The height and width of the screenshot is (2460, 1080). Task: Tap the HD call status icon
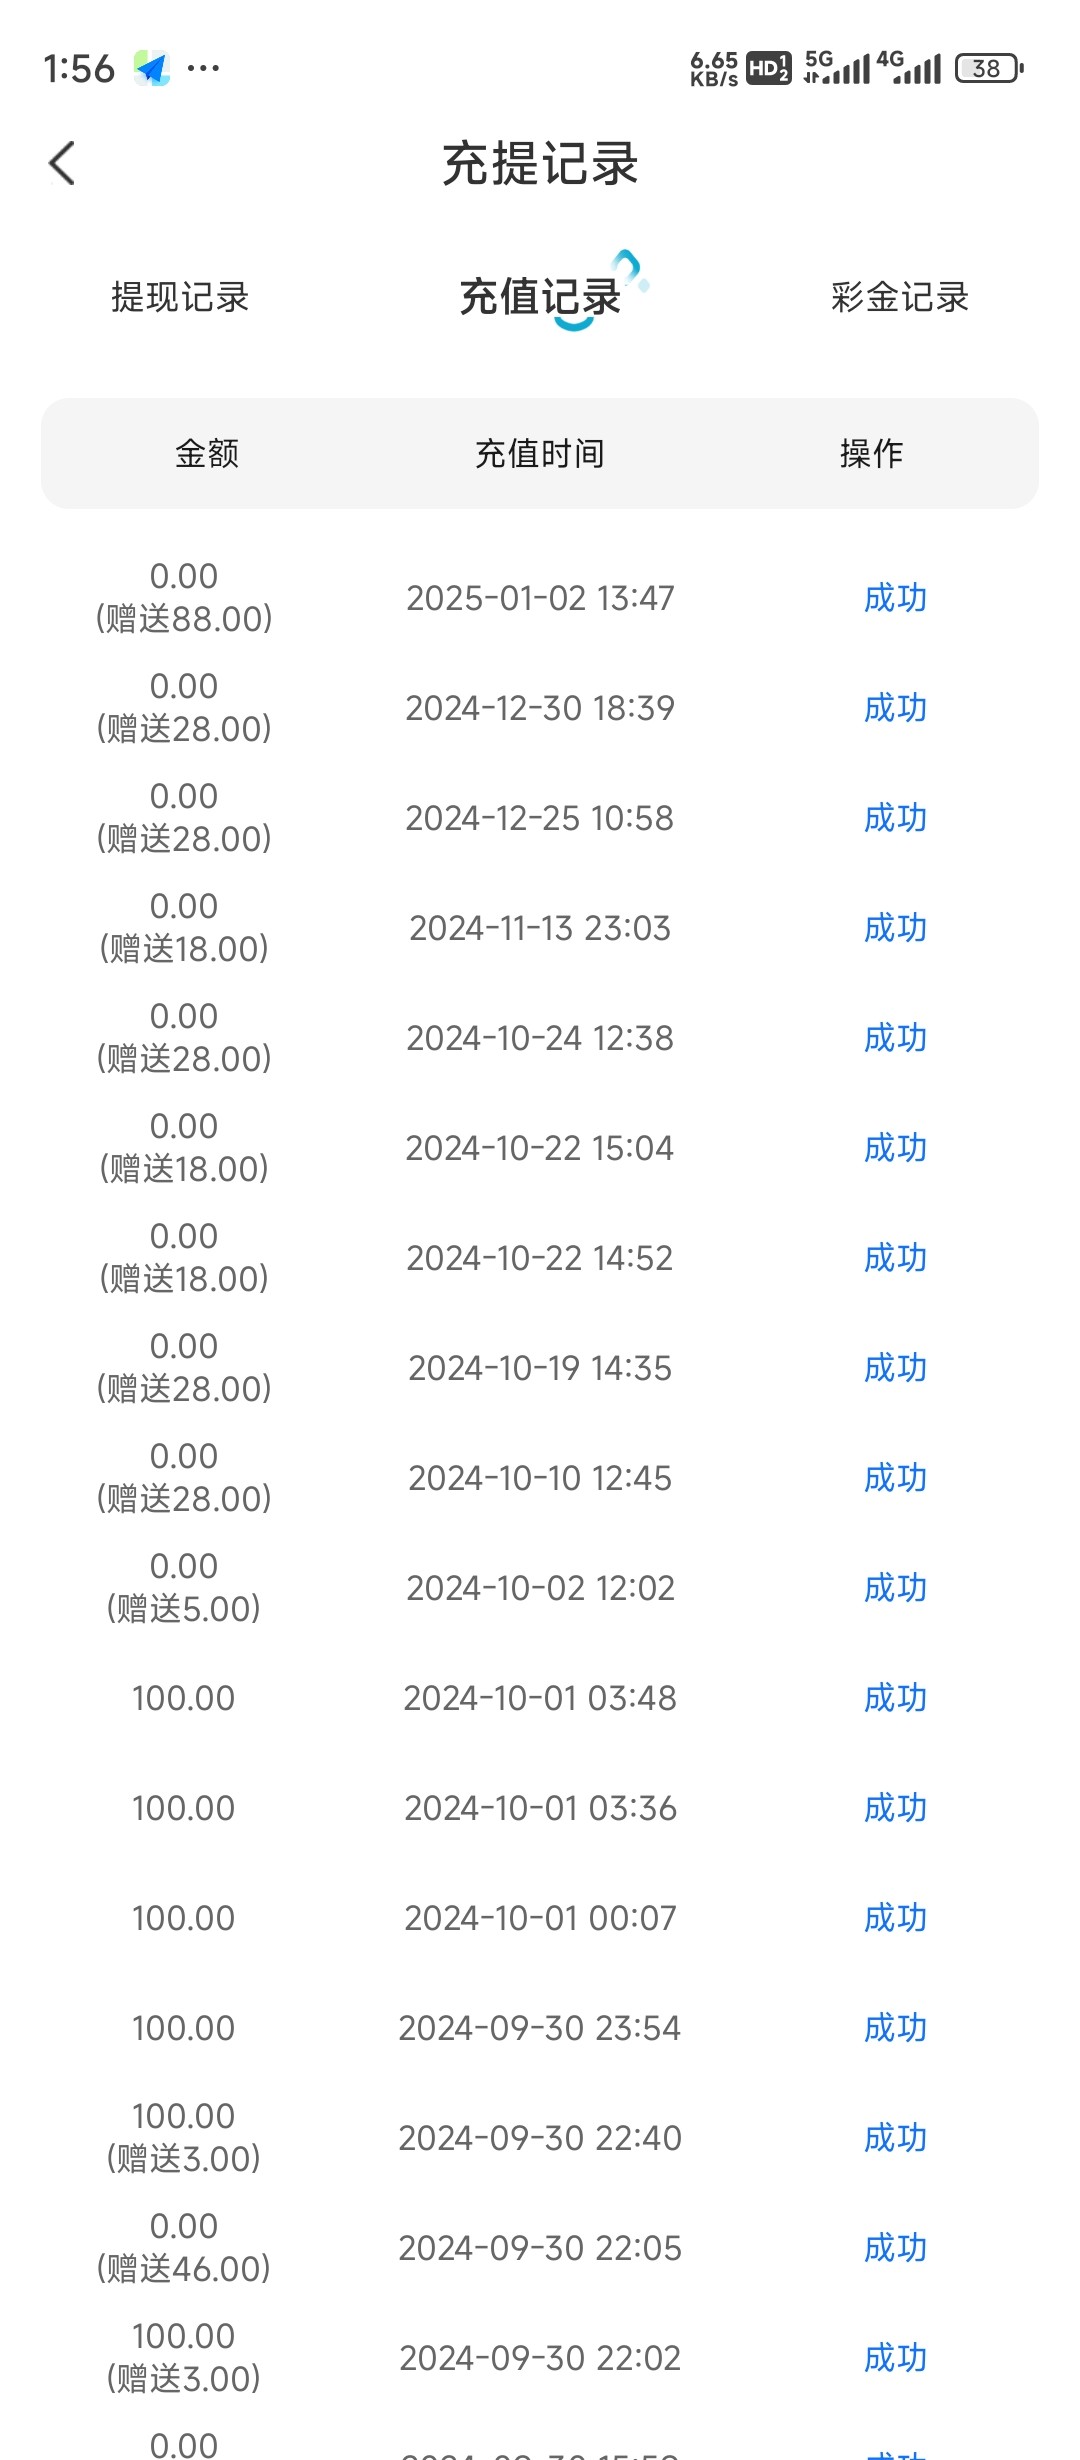768,68
